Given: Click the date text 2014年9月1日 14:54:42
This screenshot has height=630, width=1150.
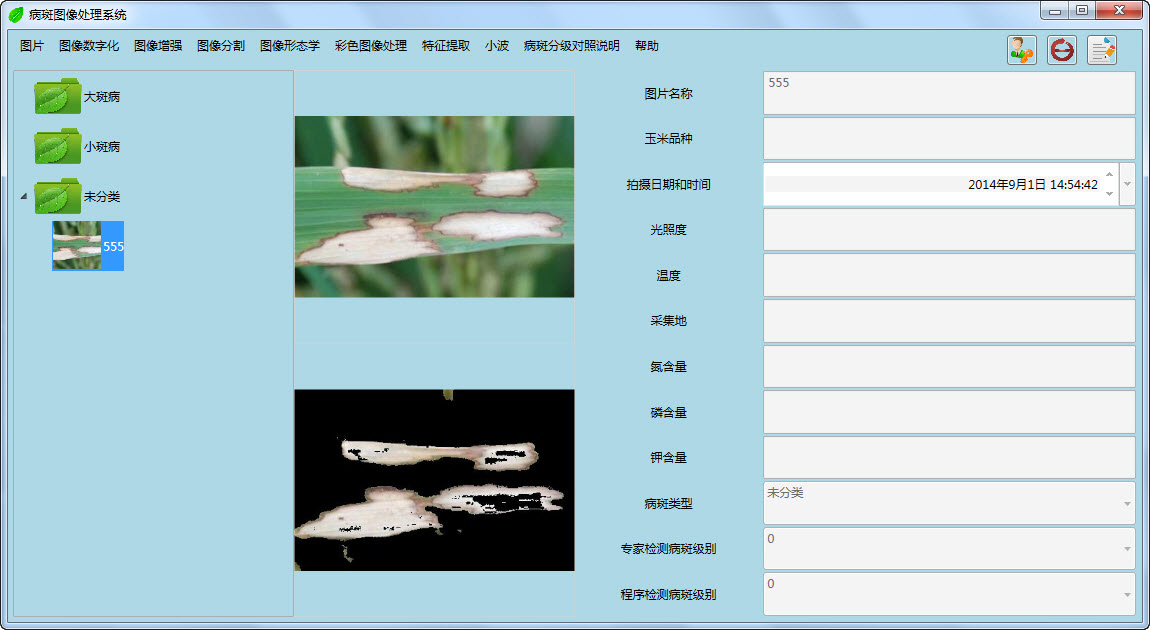Looking at the screenshot, I should [1033, 185].
